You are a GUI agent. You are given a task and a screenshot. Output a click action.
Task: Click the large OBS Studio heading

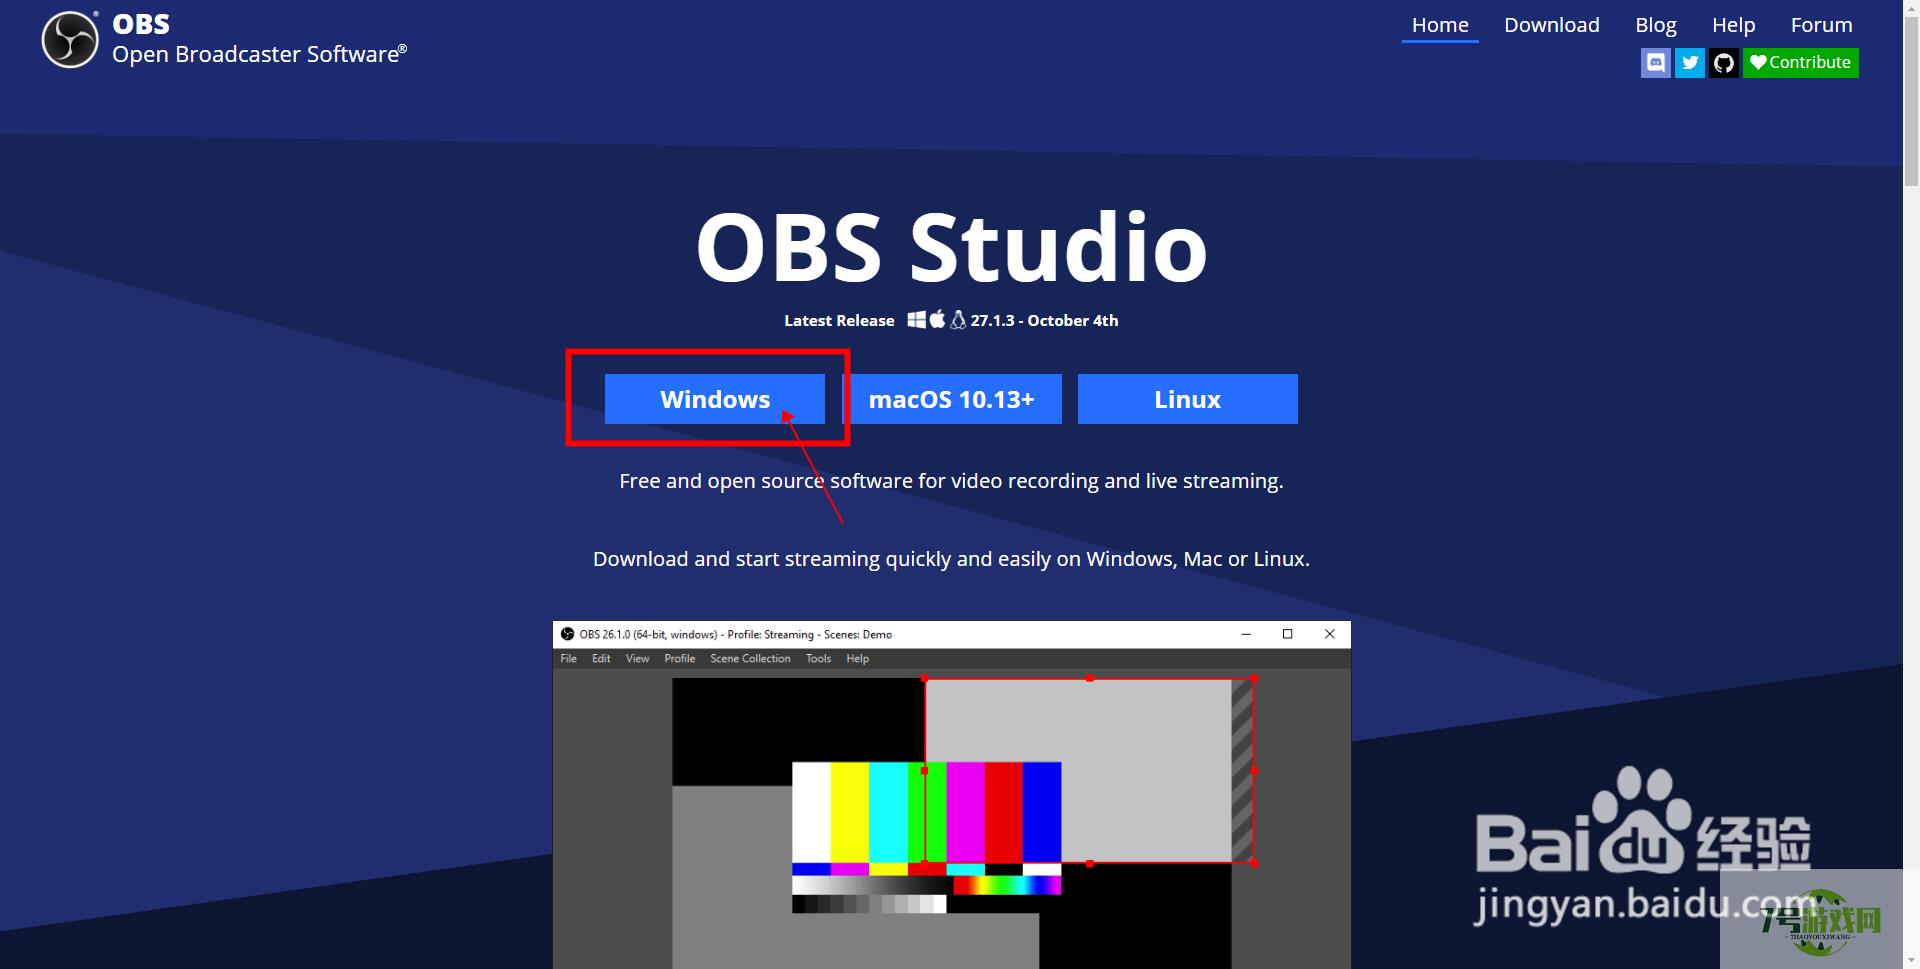point(951,247)
